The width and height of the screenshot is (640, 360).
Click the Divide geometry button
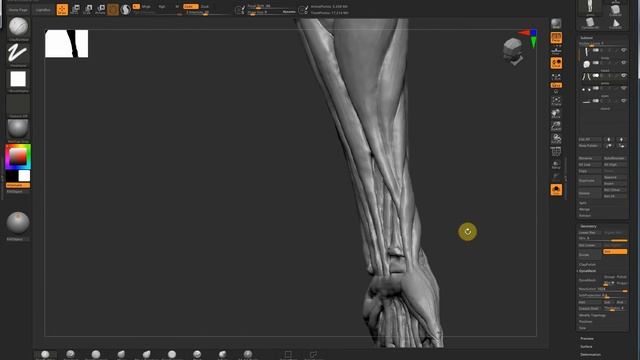589,255
